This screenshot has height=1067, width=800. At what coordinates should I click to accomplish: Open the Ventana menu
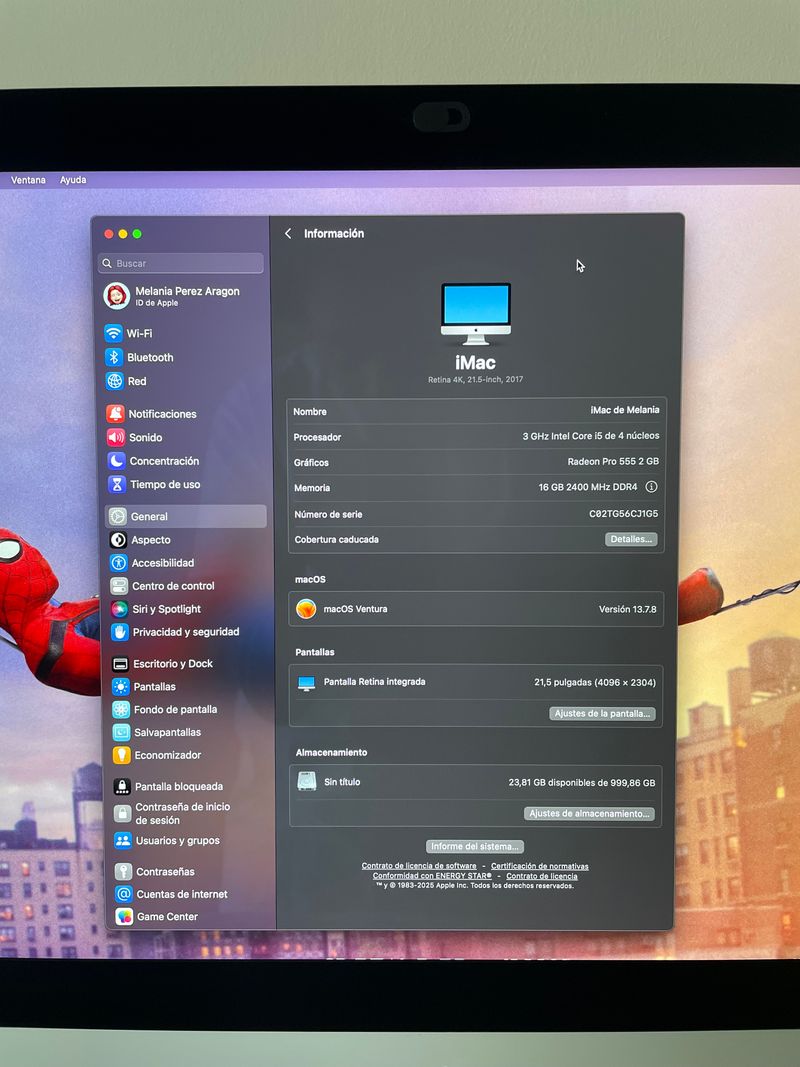pyautogui.click(x=28, y=180)
